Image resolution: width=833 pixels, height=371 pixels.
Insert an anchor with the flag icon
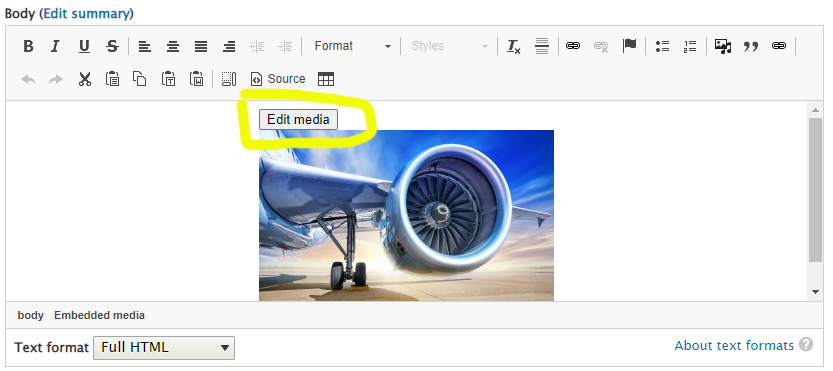pos(630,46)
